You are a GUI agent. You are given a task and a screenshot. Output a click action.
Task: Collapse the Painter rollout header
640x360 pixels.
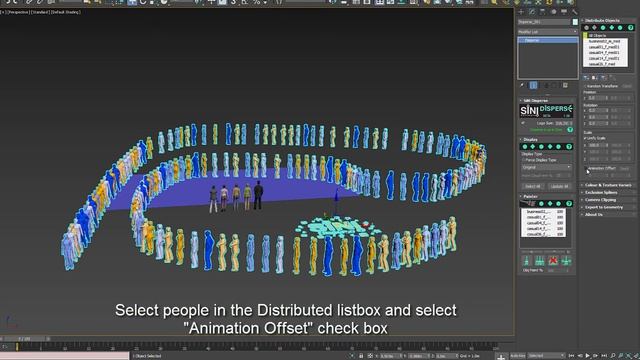(547, 197)
